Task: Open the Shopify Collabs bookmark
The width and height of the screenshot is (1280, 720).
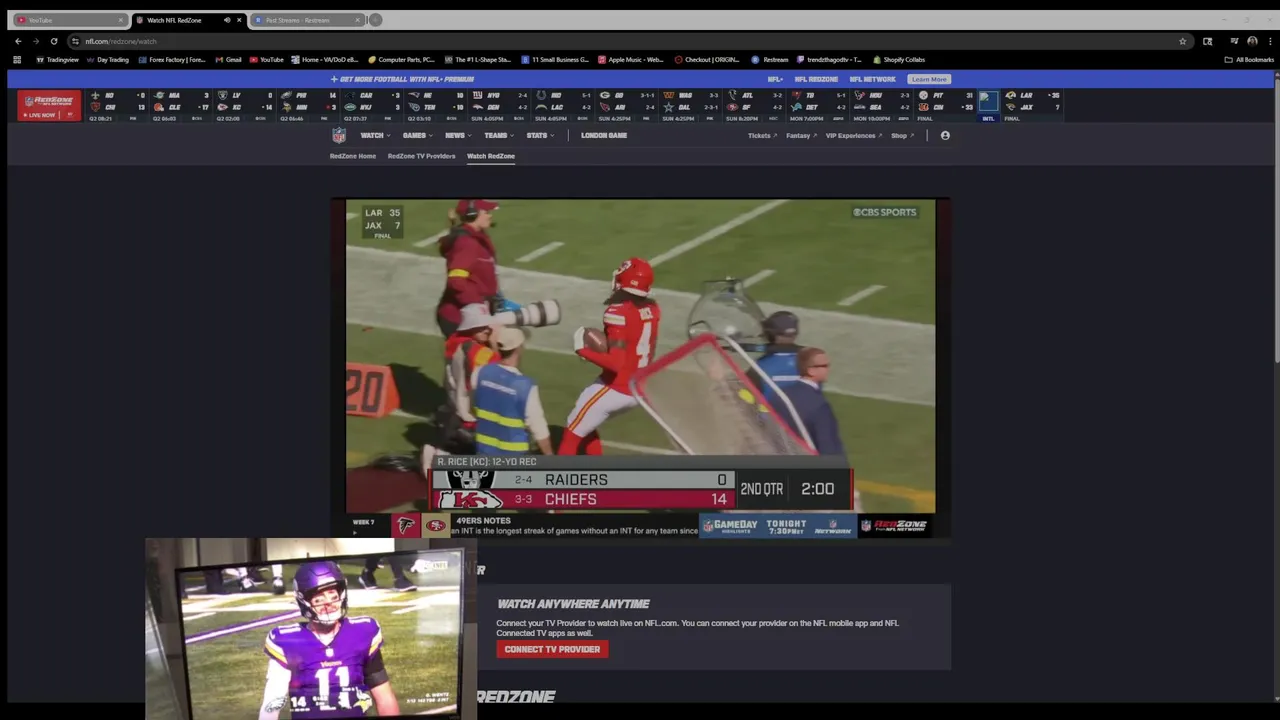Action: [899, 59]
